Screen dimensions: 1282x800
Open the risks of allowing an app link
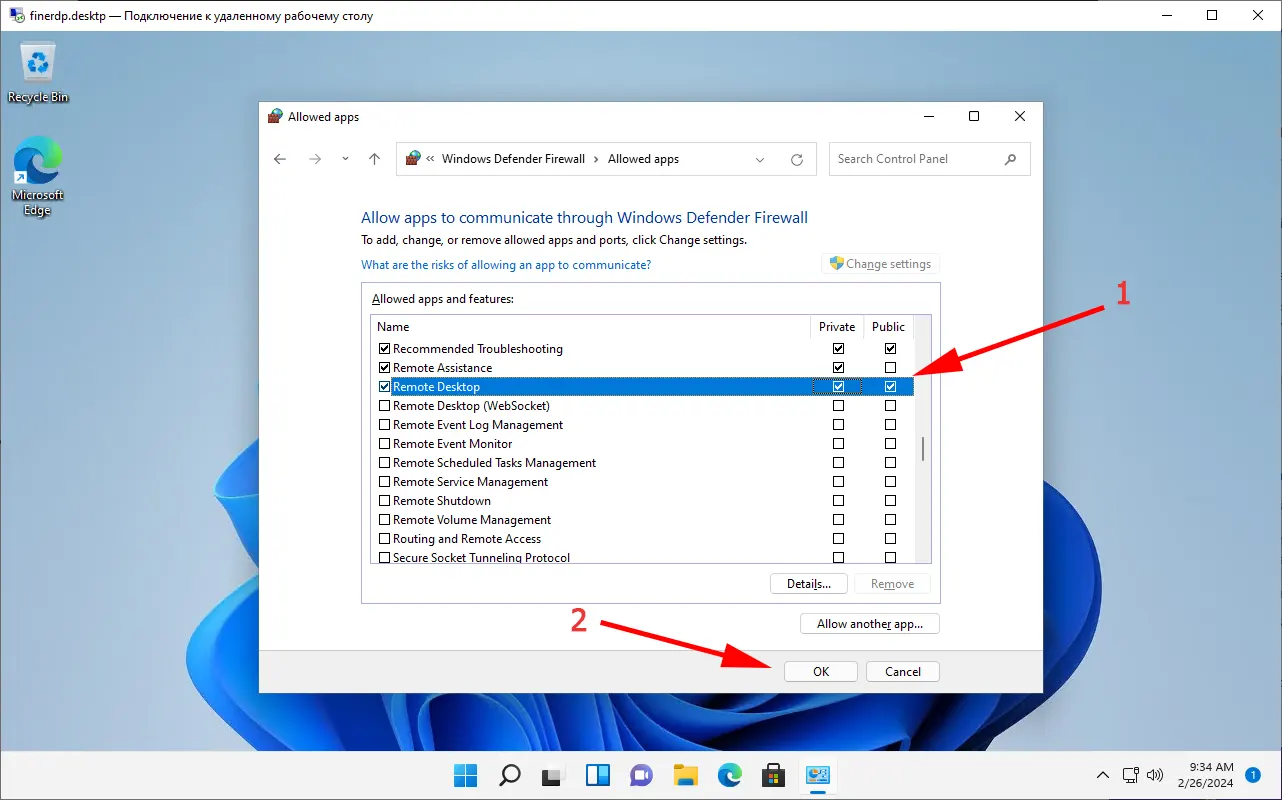pyautogui.click(x=506, y=265)
